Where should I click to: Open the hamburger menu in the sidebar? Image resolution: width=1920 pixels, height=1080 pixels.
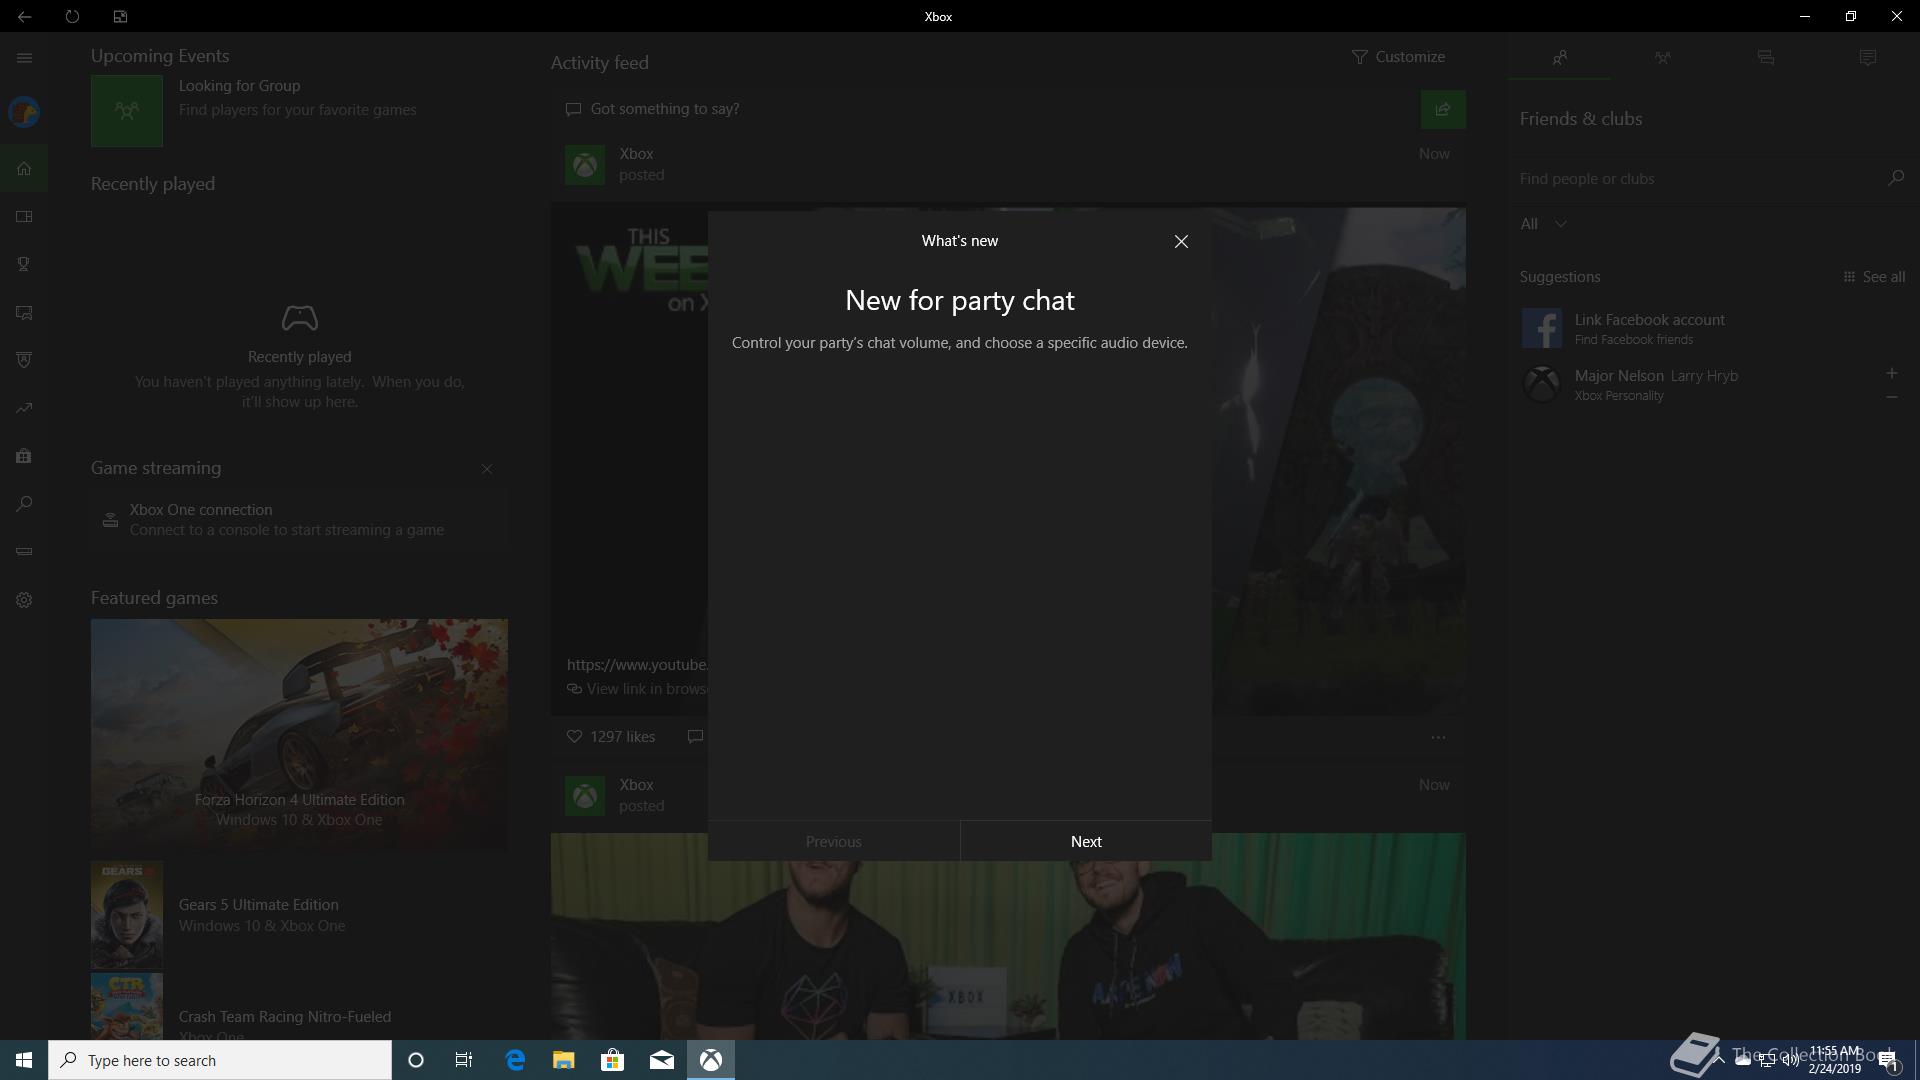24,58
